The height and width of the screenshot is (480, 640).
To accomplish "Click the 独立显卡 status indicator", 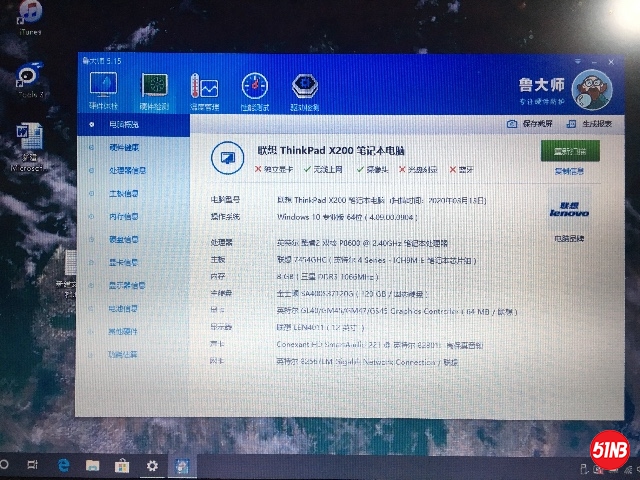I will click(x=274, y=169).
